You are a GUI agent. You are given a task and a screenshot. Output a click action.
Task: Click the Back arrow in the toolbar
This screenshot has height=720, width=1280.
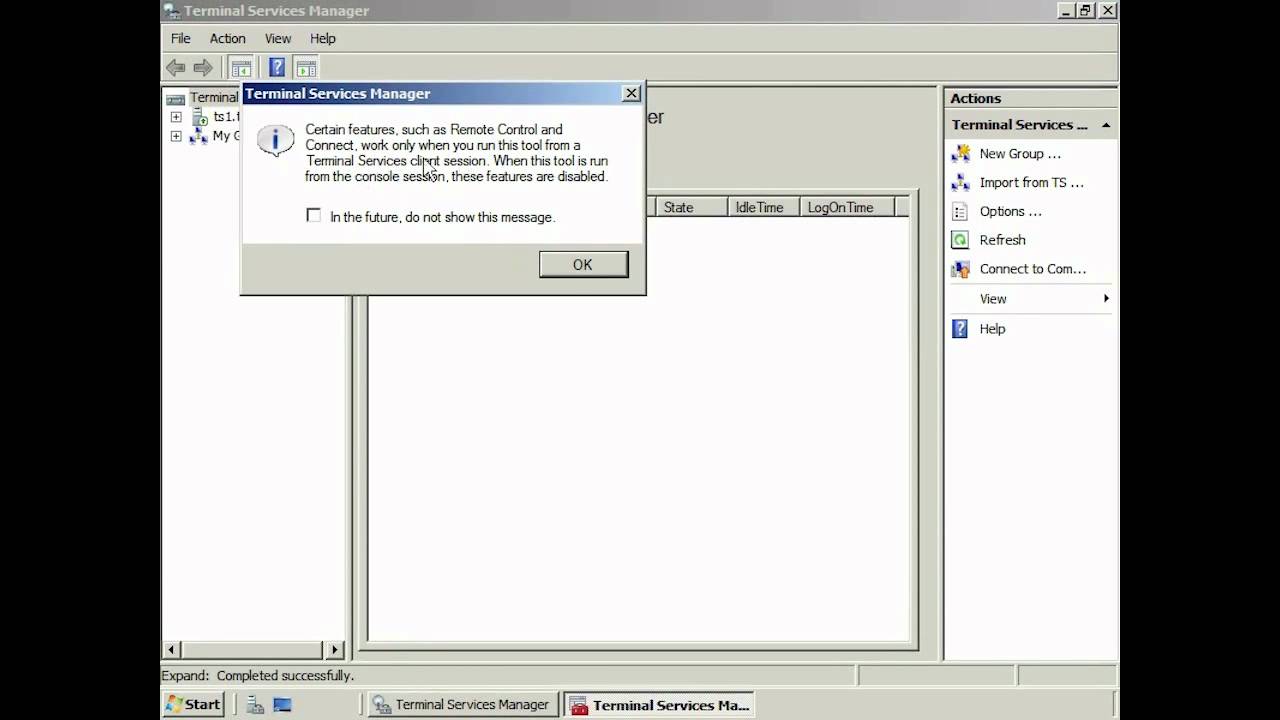176,68
